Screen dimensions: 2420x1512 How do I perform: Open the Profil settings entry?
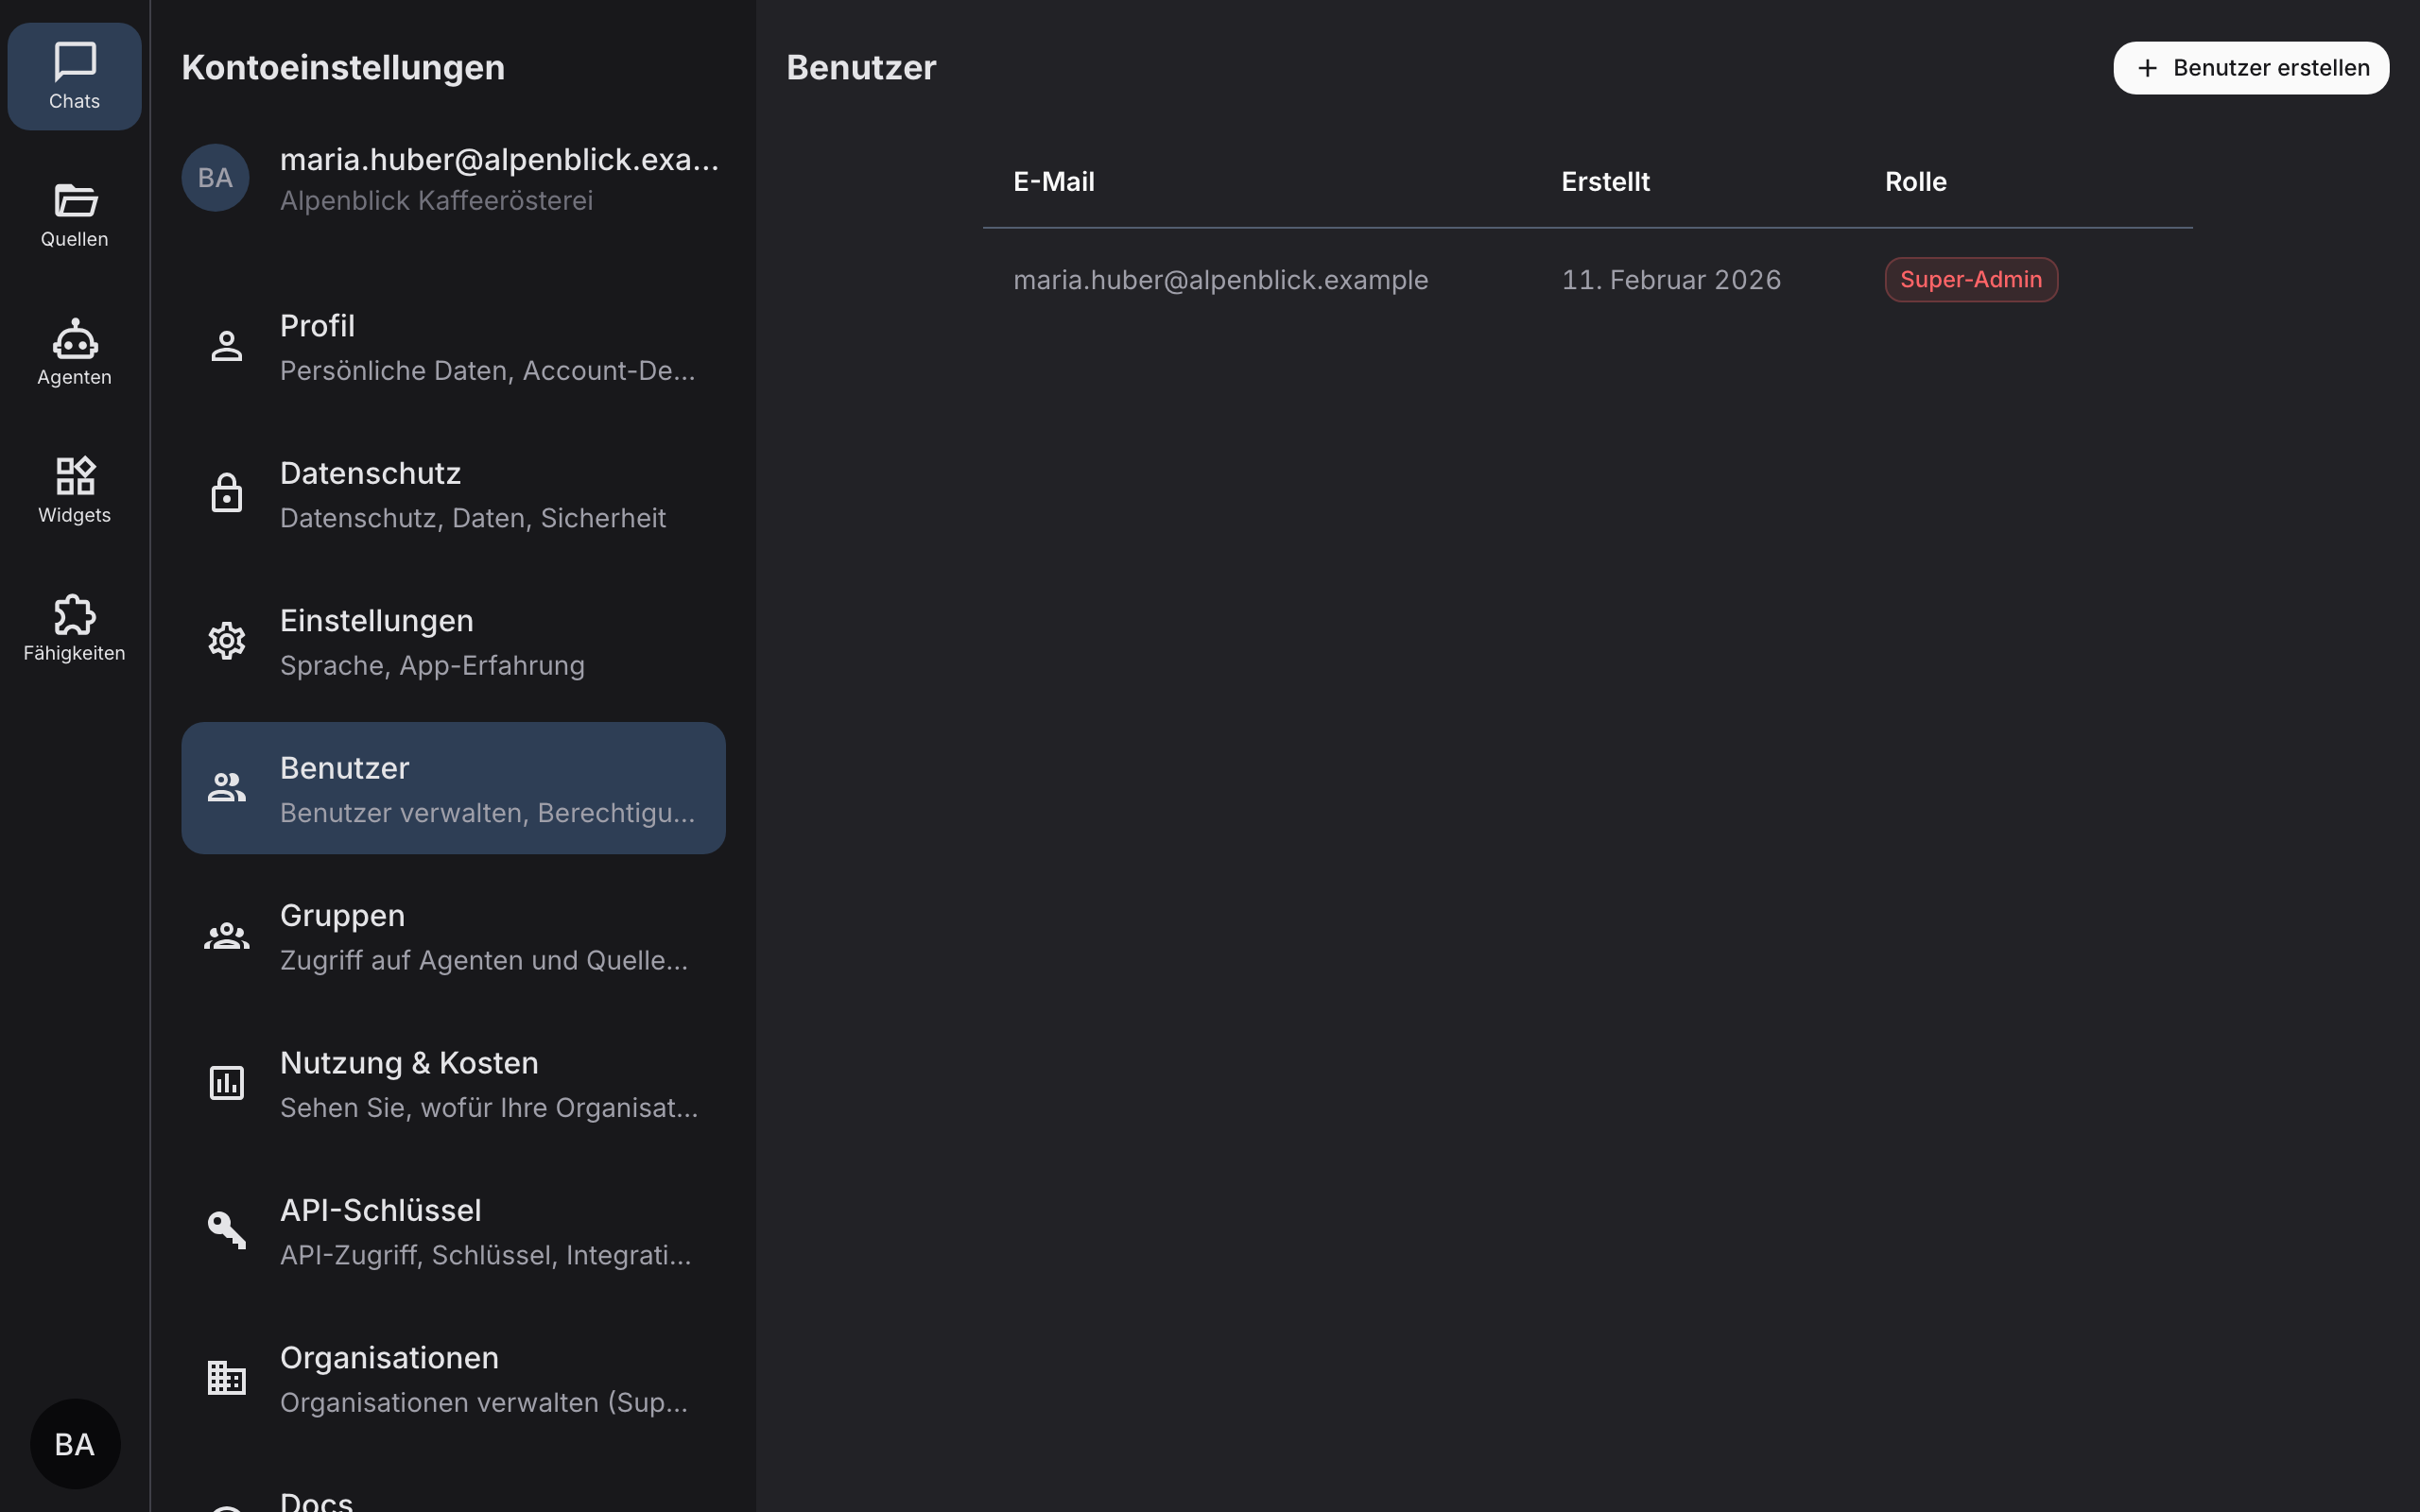[x=453, y=346]
